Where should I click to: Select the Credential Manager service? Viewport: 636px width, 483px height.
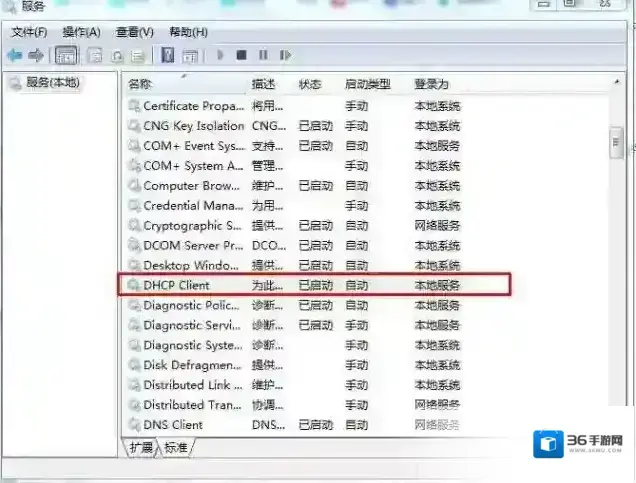point(294,206)
